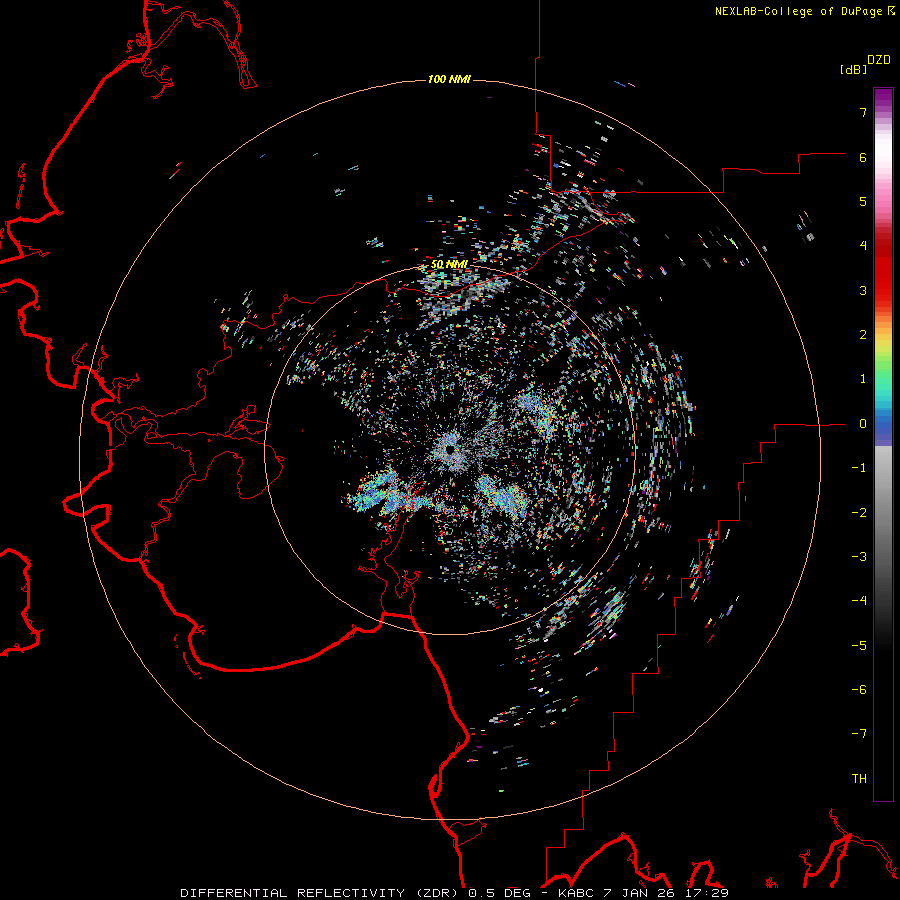Click the [dB] units label
Image resolution: width=900 pixels, height=900 pixels.
(x=853, y=69)
